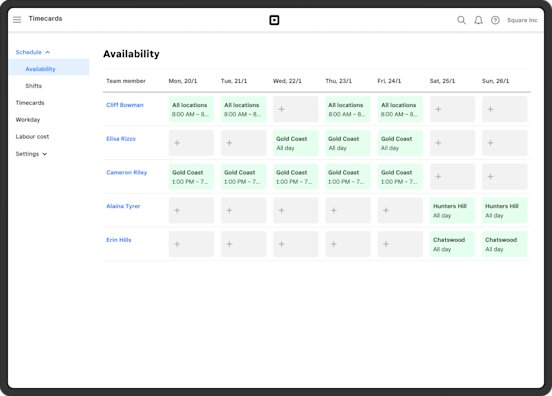Open Elisa Rizzo's Friday Gold Coast slot
This screenshot has height=396, width=552.
(400, 143)
